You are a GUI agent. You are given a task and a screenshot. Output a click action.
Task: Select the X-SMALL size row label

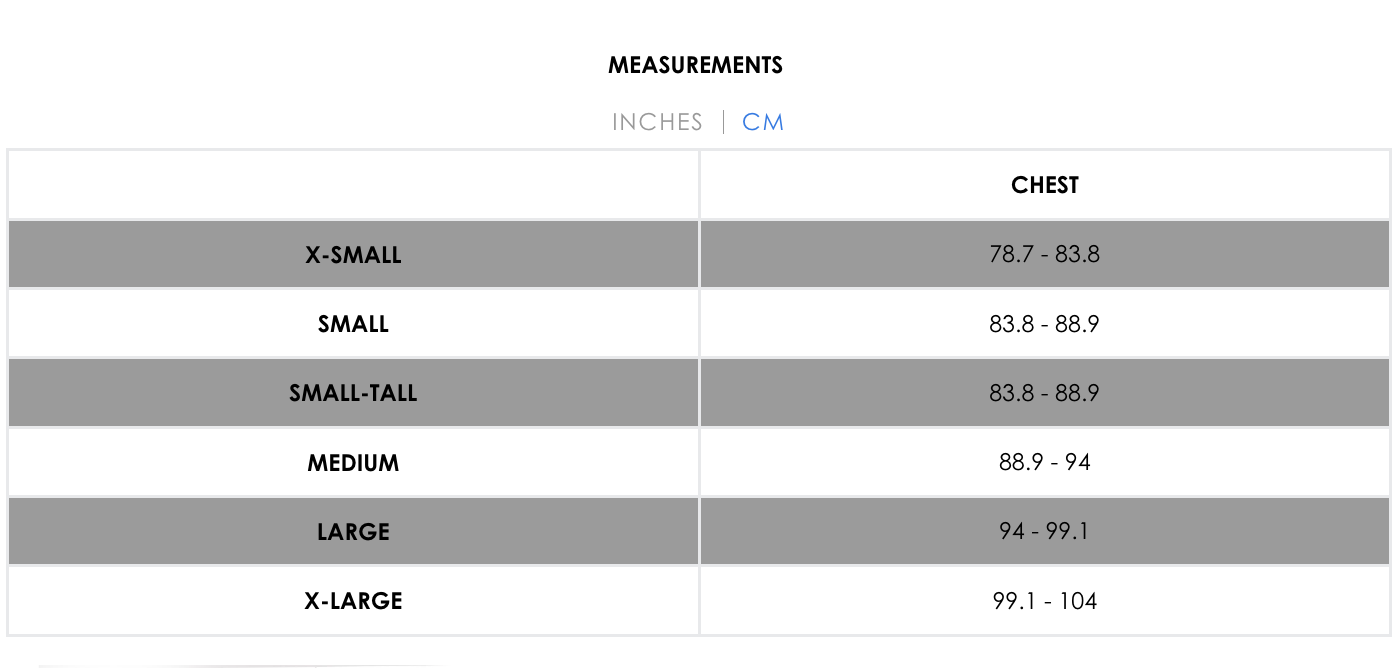pyautogui.click(x=353, y=255)
